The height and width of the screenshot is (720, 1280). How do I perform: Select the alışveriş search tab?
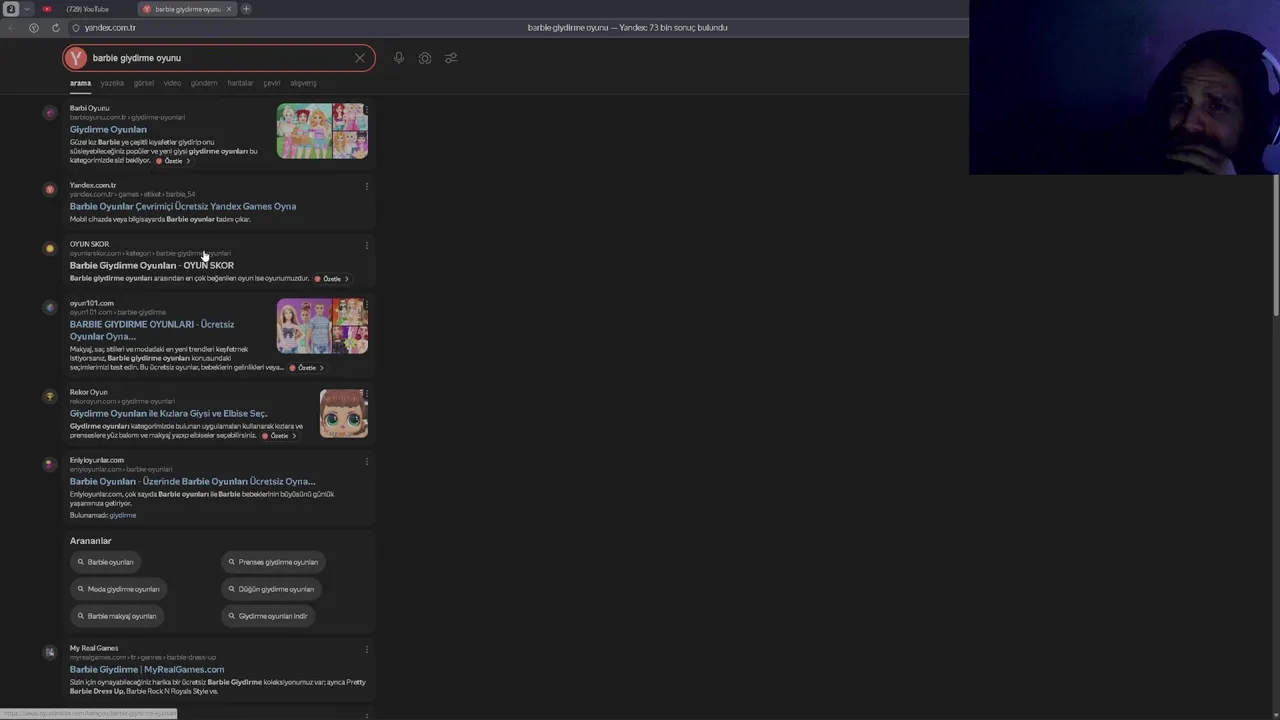pos(303,83)
